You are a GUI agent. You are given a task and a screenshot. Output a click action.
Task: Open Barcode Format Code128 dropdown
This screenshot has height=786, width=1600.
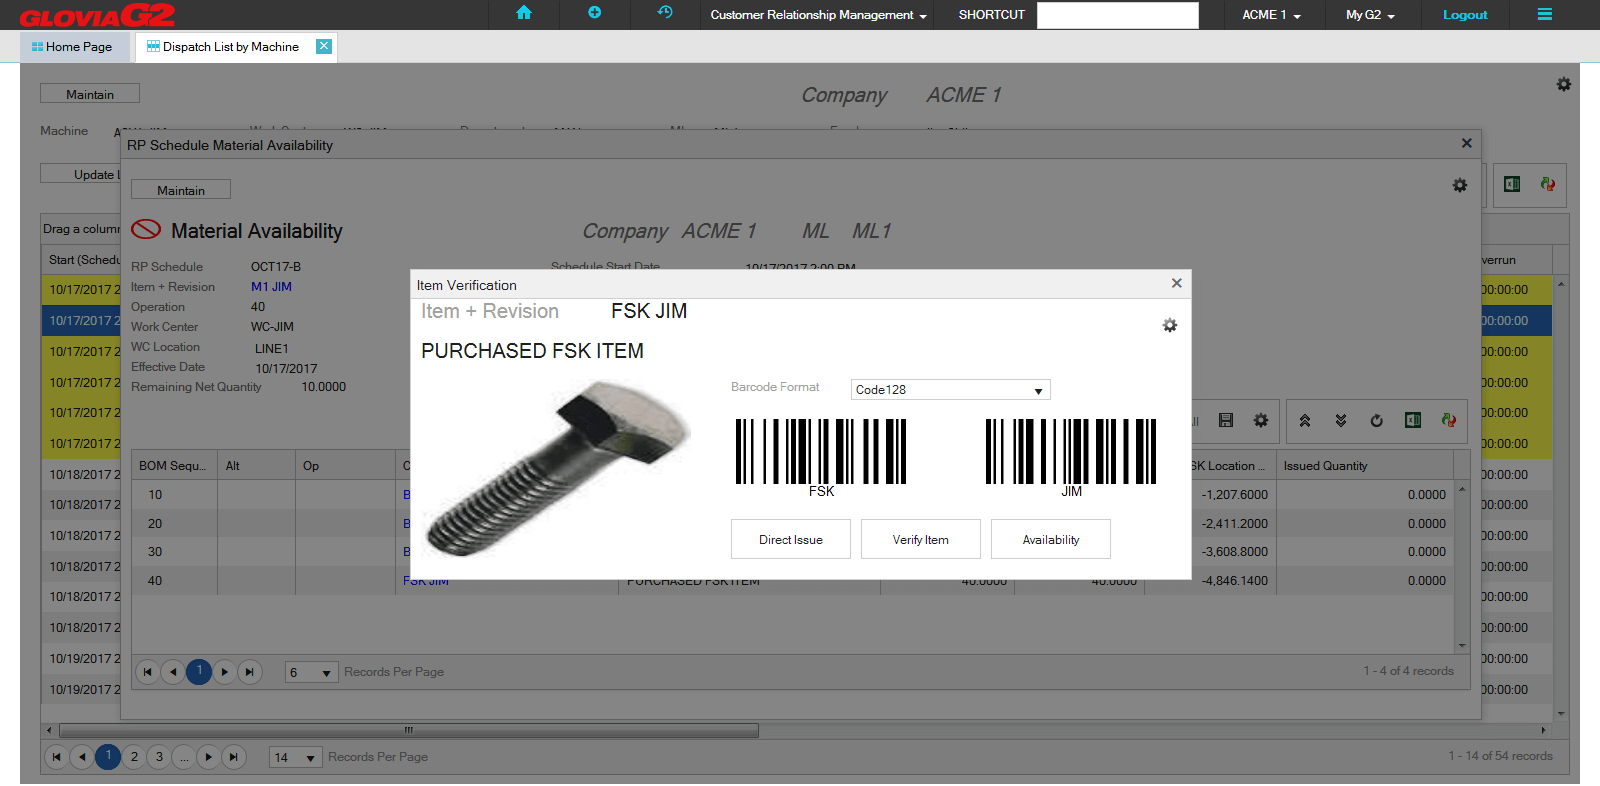tap(950, 390)
